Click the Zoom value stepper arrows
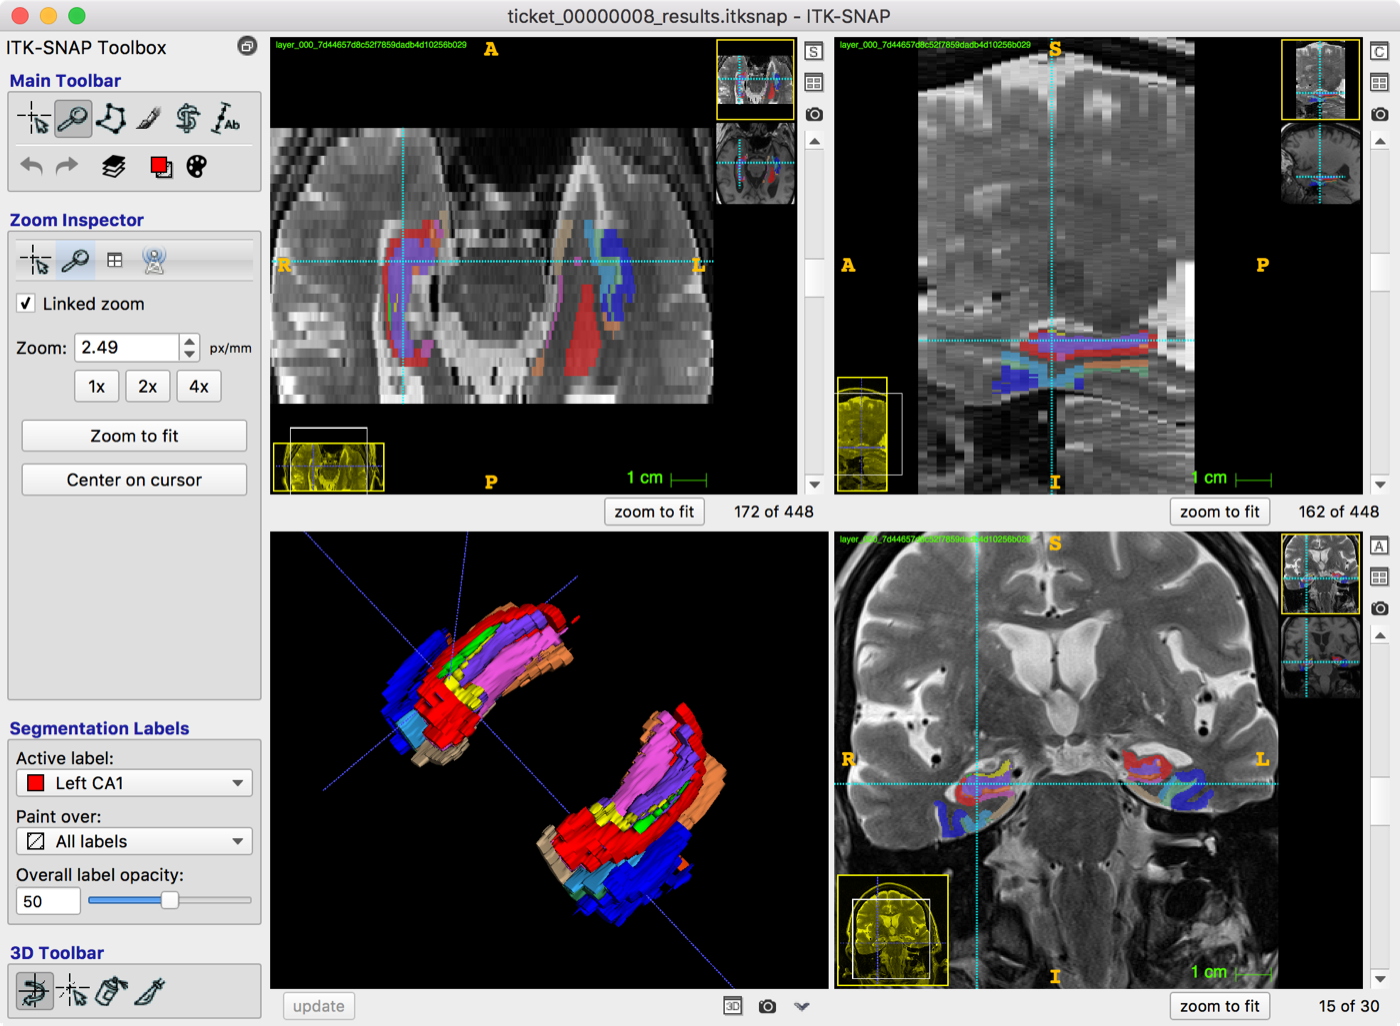 tap(190, 347)
